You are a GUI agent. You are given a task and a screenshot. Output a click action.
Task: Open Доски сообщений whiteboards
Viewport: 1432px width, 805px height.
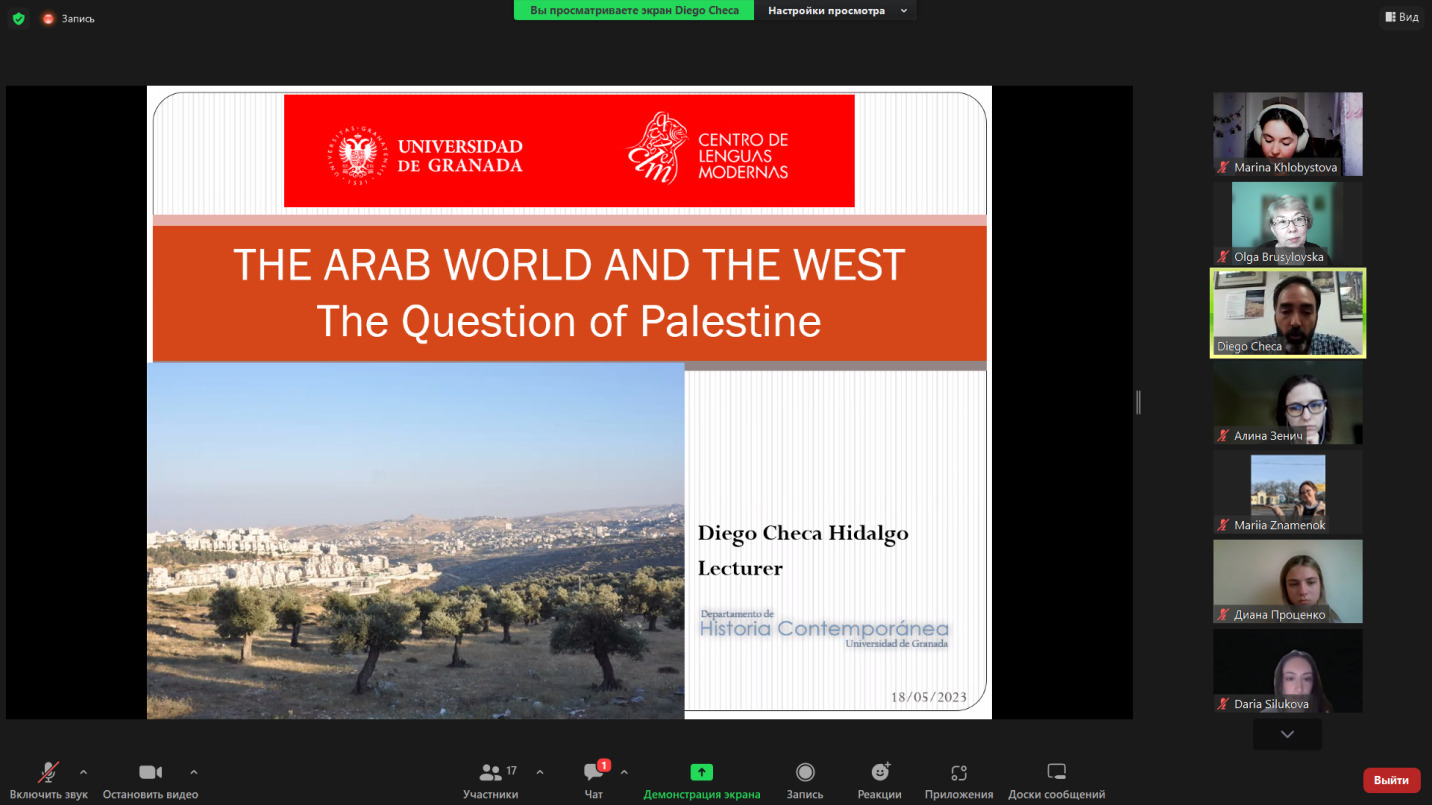point(1057,780)
